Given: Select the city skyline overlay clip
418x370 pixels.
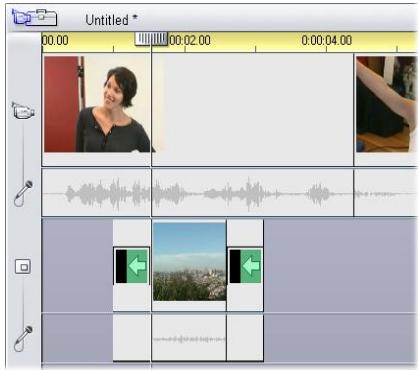Looking at the screenshot, I should (189, 262).
